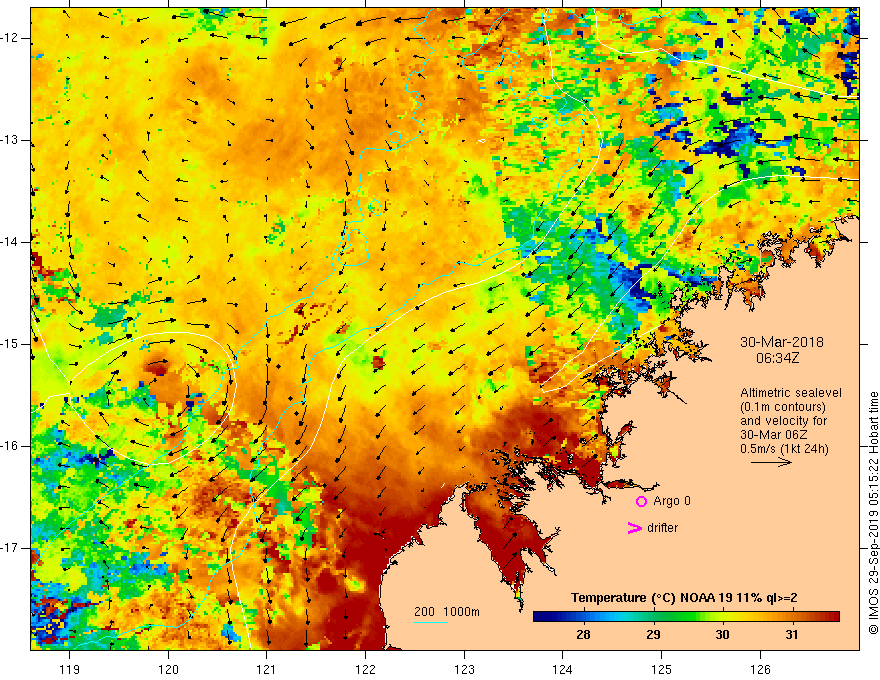Click the latitude label -14
880x680 pixels.
(x=10, y=242)
